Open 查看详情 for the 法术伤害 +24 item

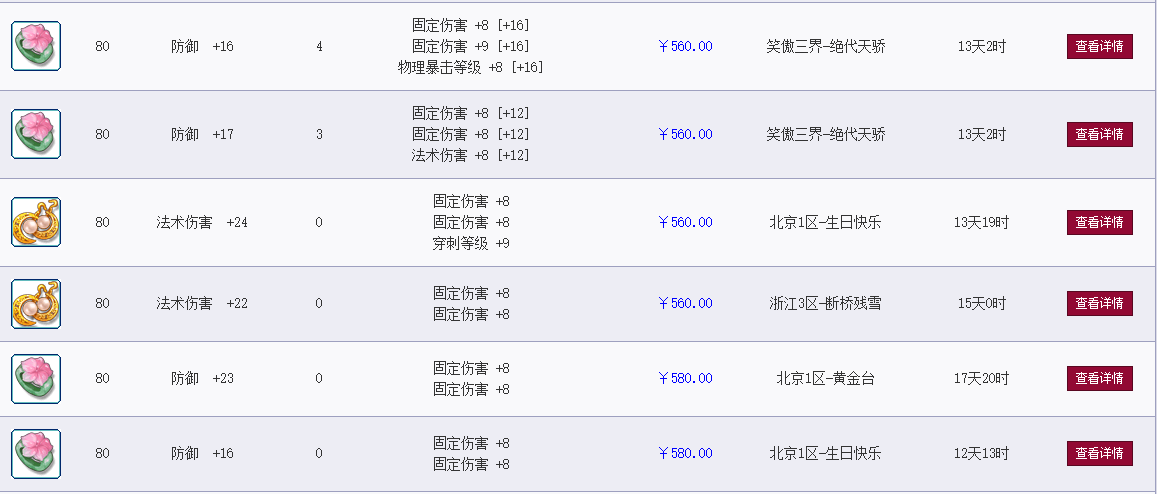coord(1099,222)
